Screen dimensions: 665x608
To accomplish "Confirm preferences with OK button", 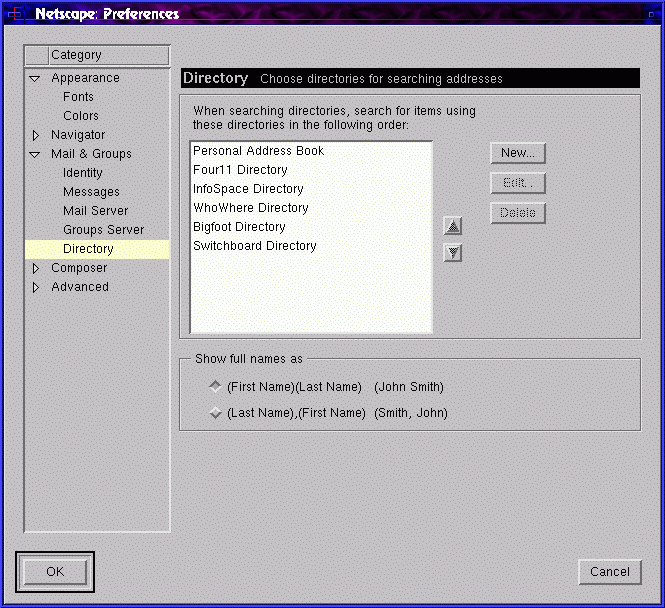I will [55, 572].
